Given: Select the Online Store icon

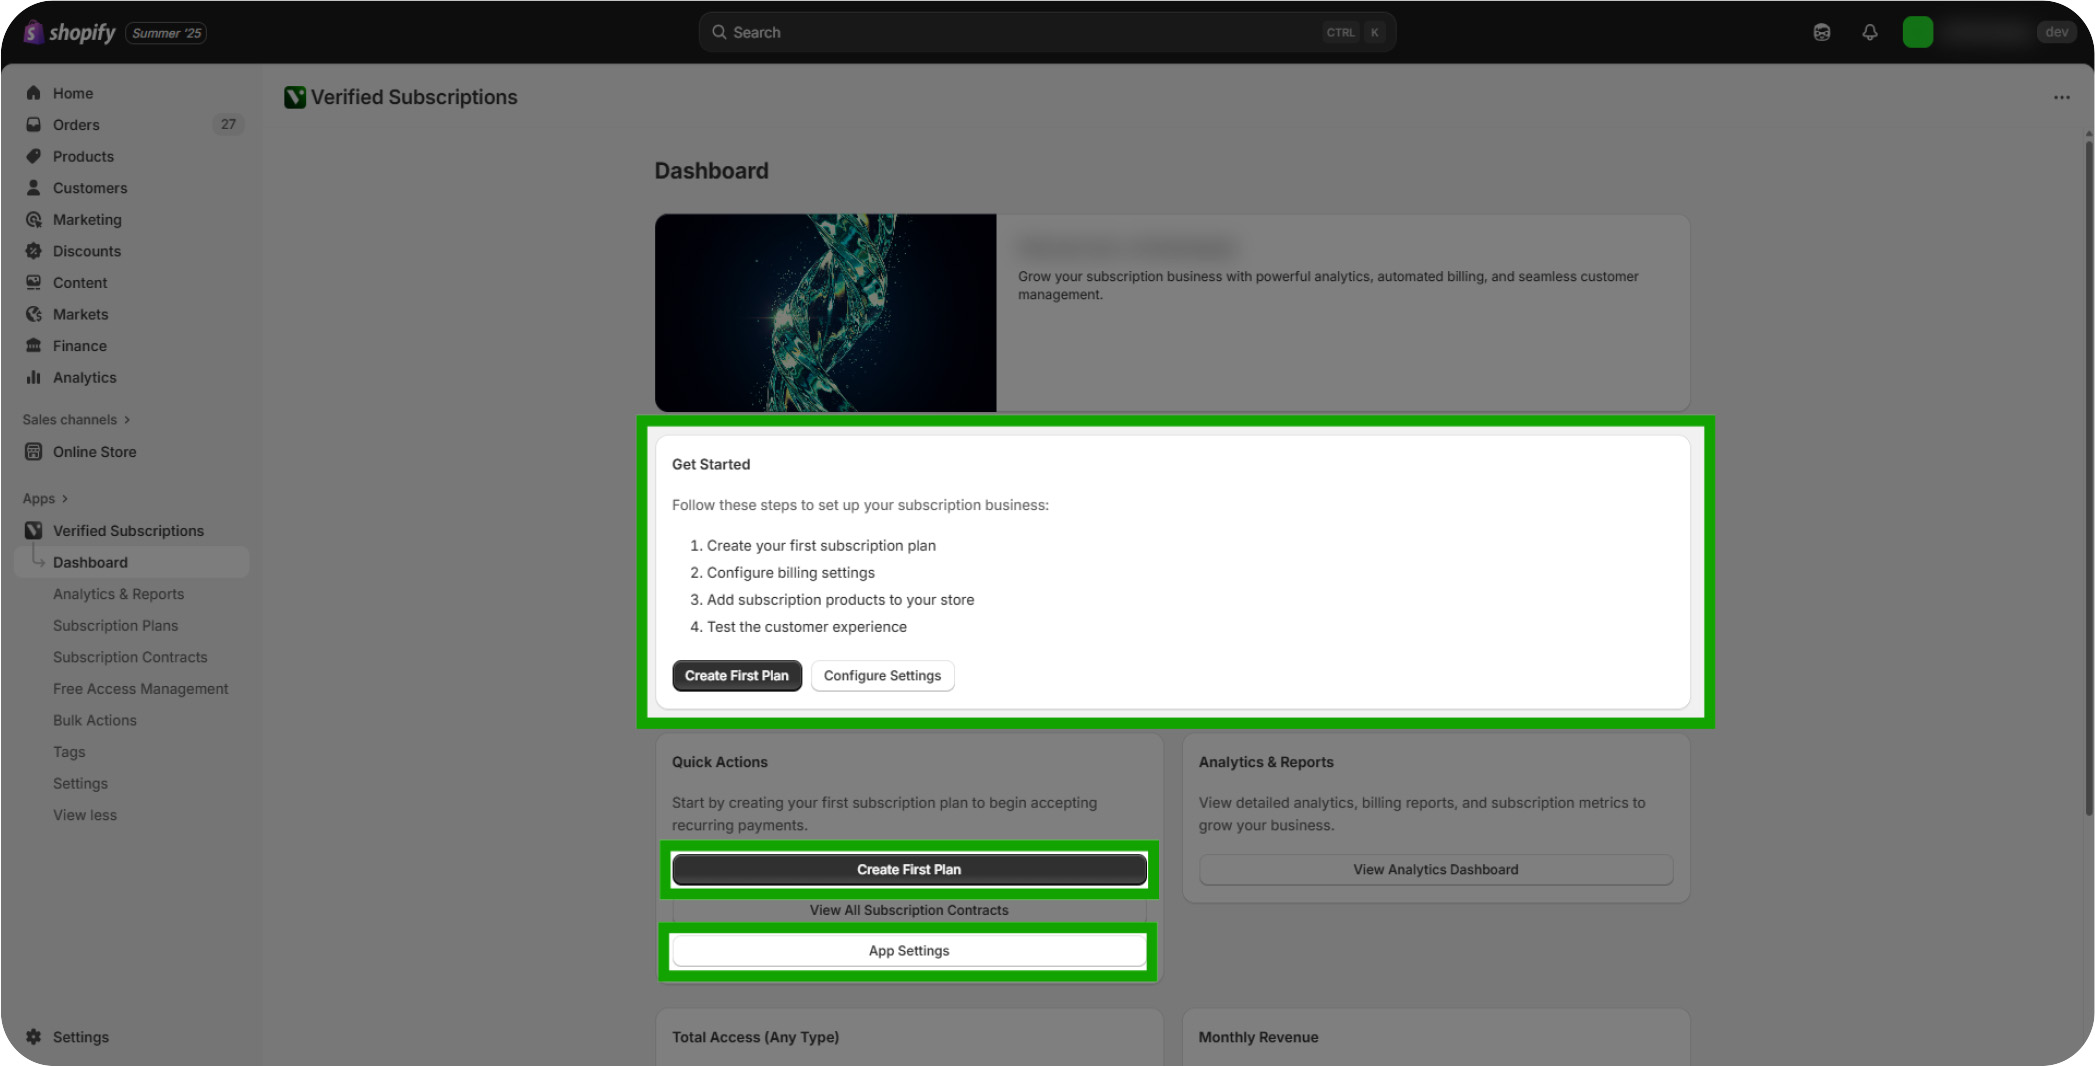Looking at the screenshot, I should 33,451.
